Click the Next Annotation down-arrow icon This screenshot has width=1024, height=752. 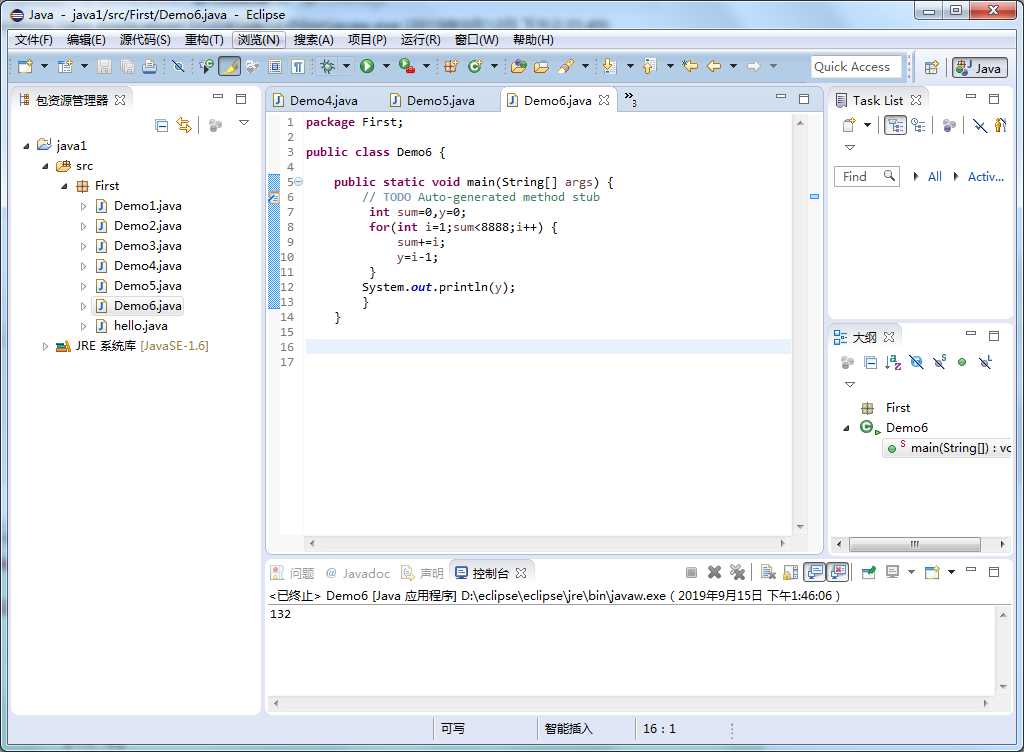click(x=609, y=66)
